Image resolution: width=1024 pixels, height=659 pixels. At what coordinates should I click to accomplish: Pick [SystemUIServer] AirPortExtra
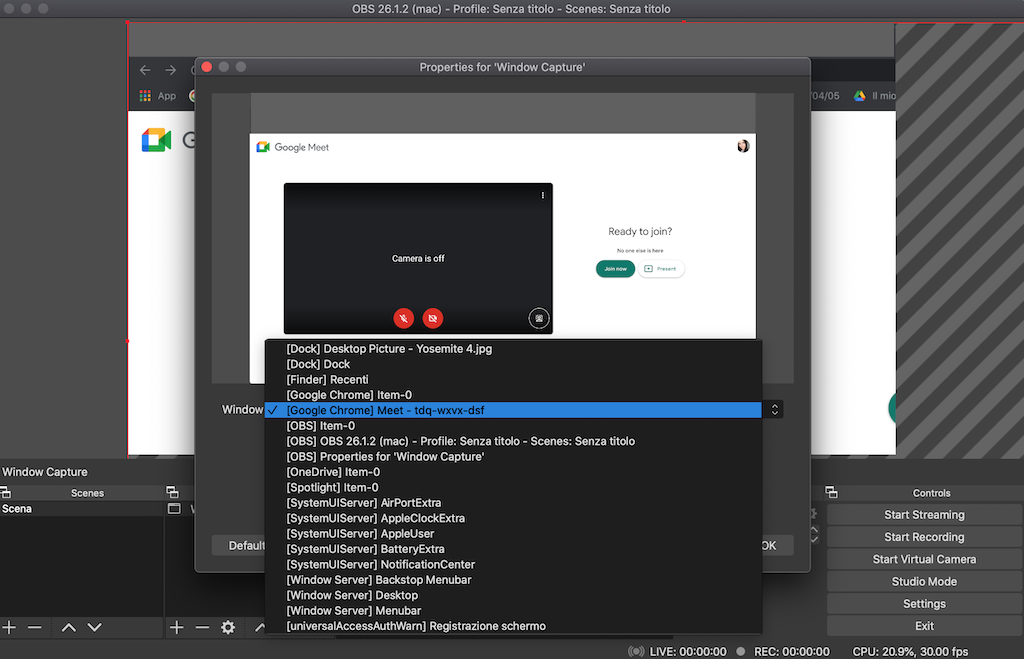513,503
